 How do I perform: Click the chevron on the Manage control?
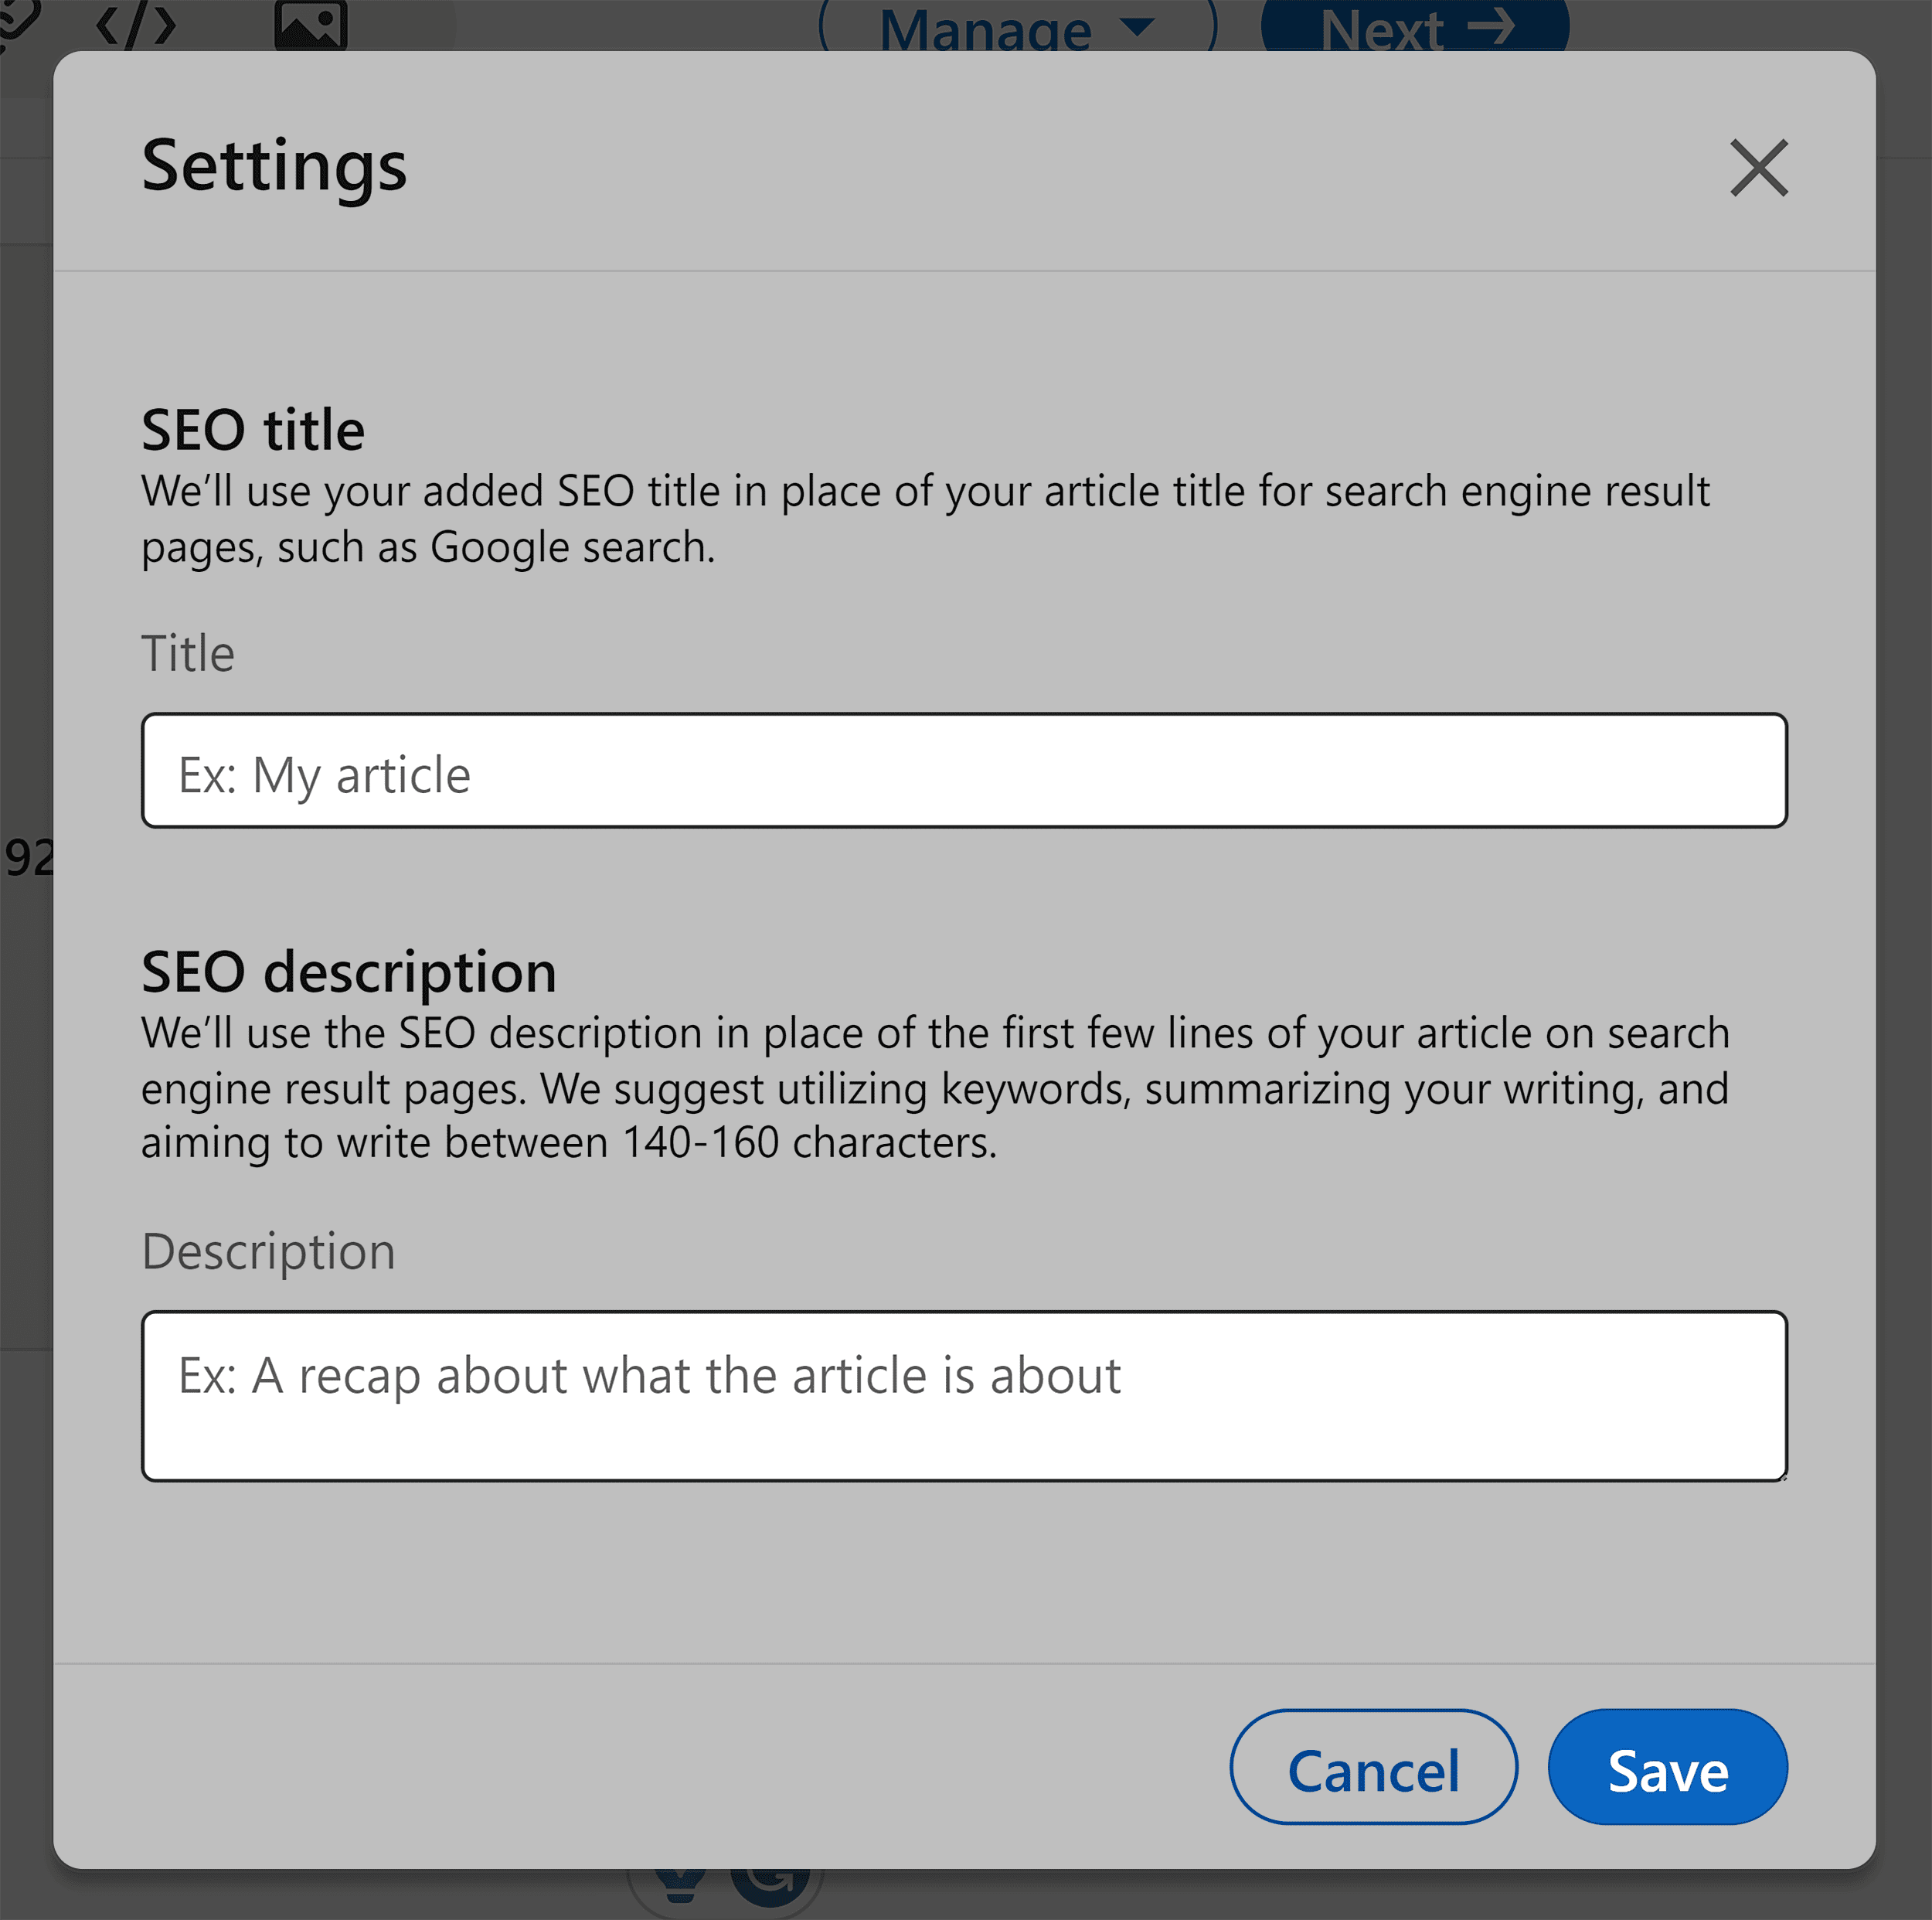1140,28
